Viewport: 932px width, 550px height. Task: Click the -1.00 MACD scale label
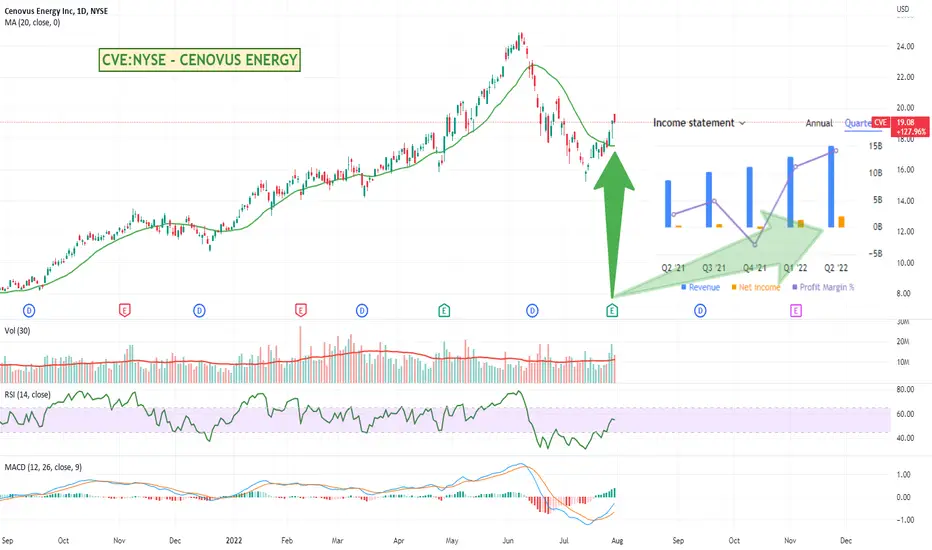[x=903, y=520]
